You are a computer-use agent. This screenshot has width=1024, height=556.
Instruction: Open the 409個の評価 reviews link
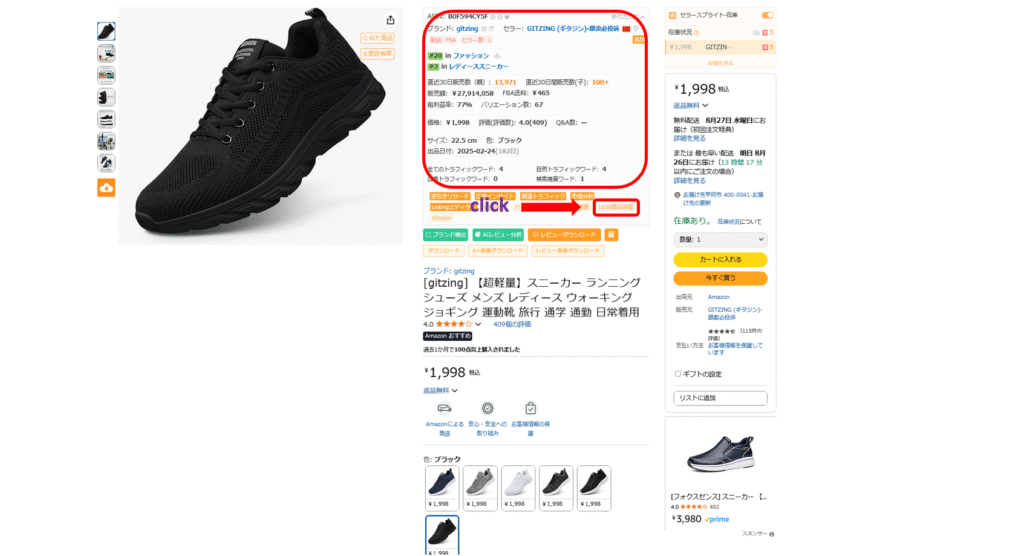[511, 324]
